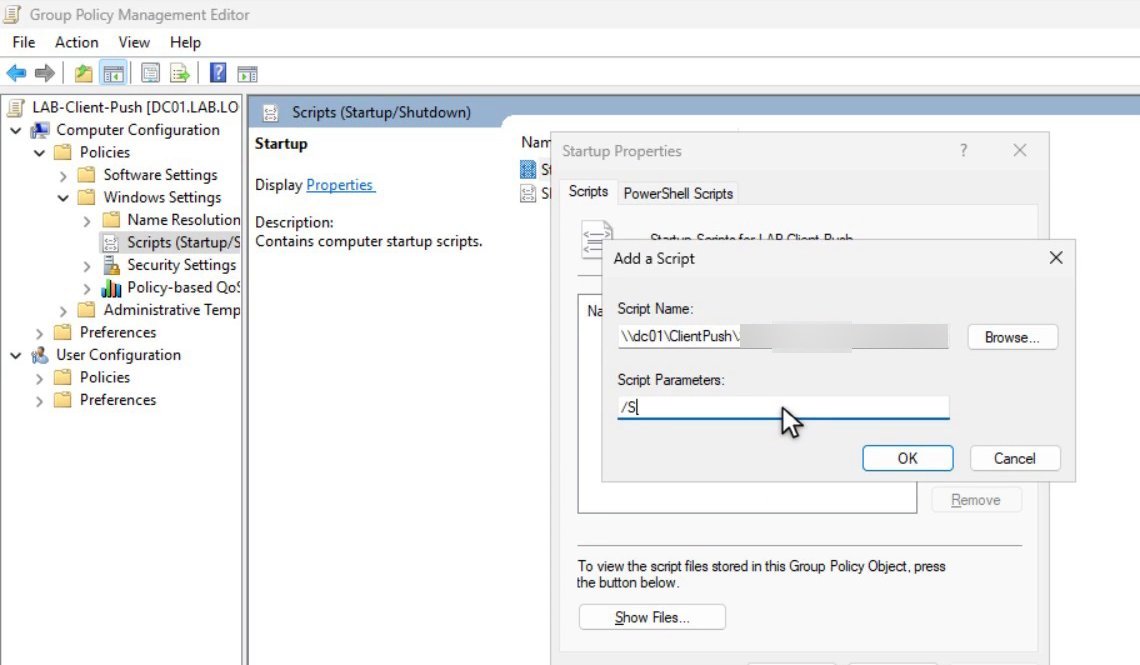Open the View menu
Image resolution: width=1140 pixels, height=665 pixels.
(x=134, y=42)
